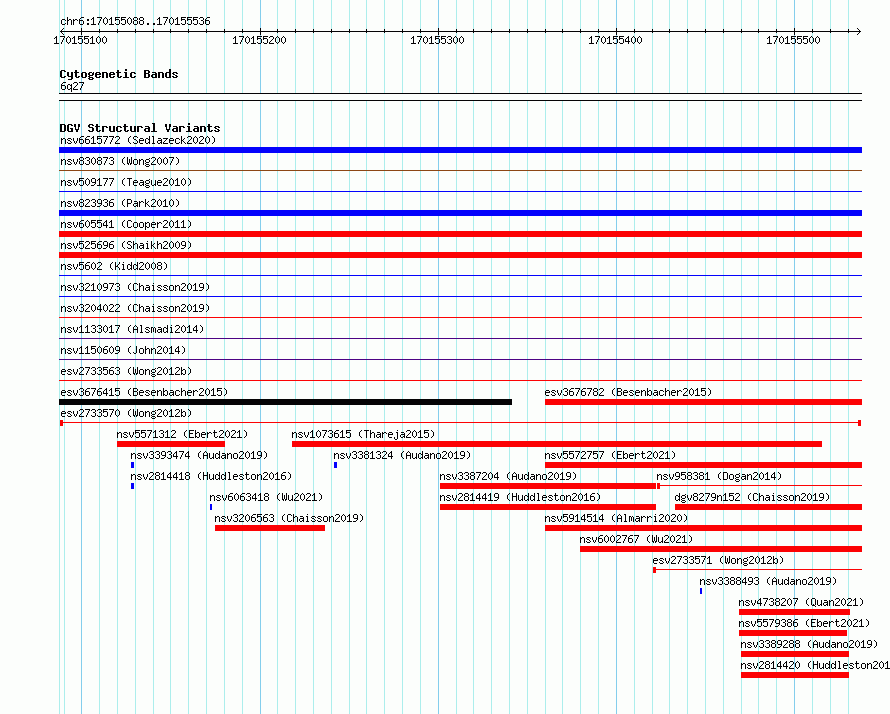Click ruler position 170155100
The image size is (890, 714).
(x=81, y=40)
